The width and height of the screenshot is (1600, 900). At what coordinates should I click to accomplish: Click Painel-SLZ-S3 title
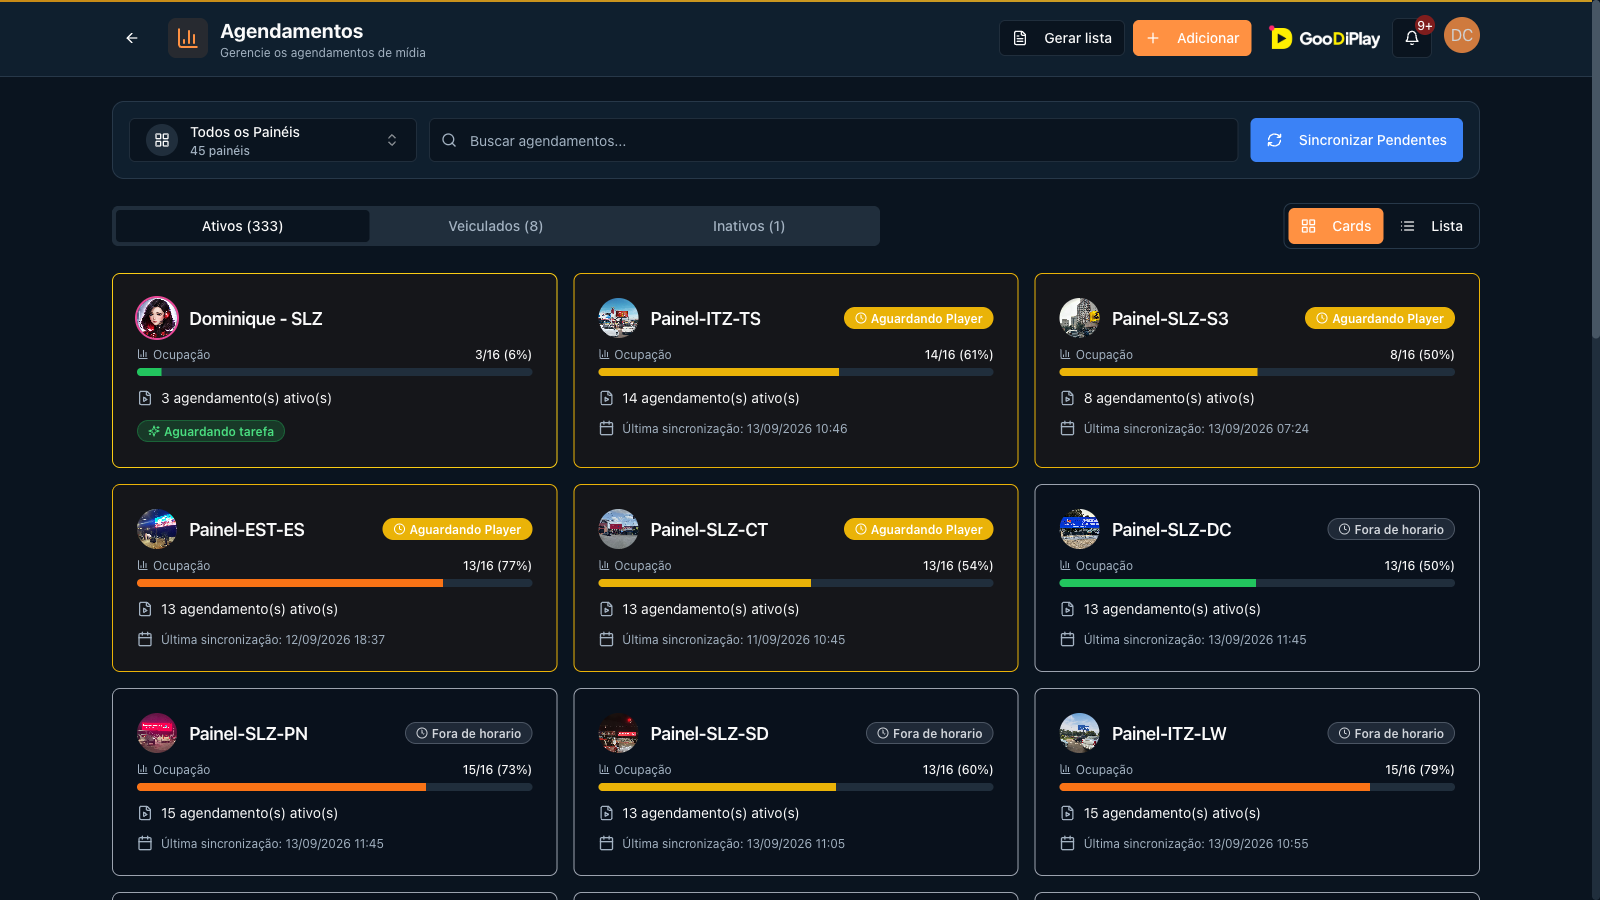pos(1170,318)
